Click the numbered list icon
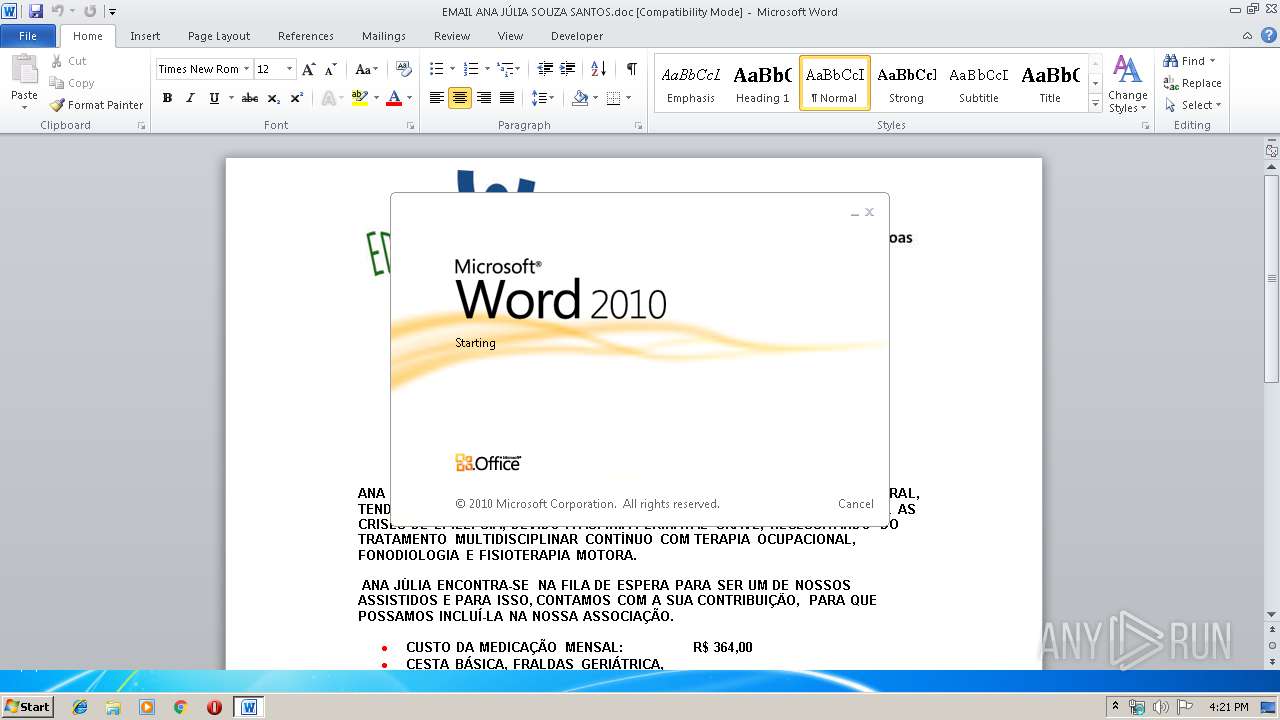Screen dimensions: 1280x720 coord(472,69)
